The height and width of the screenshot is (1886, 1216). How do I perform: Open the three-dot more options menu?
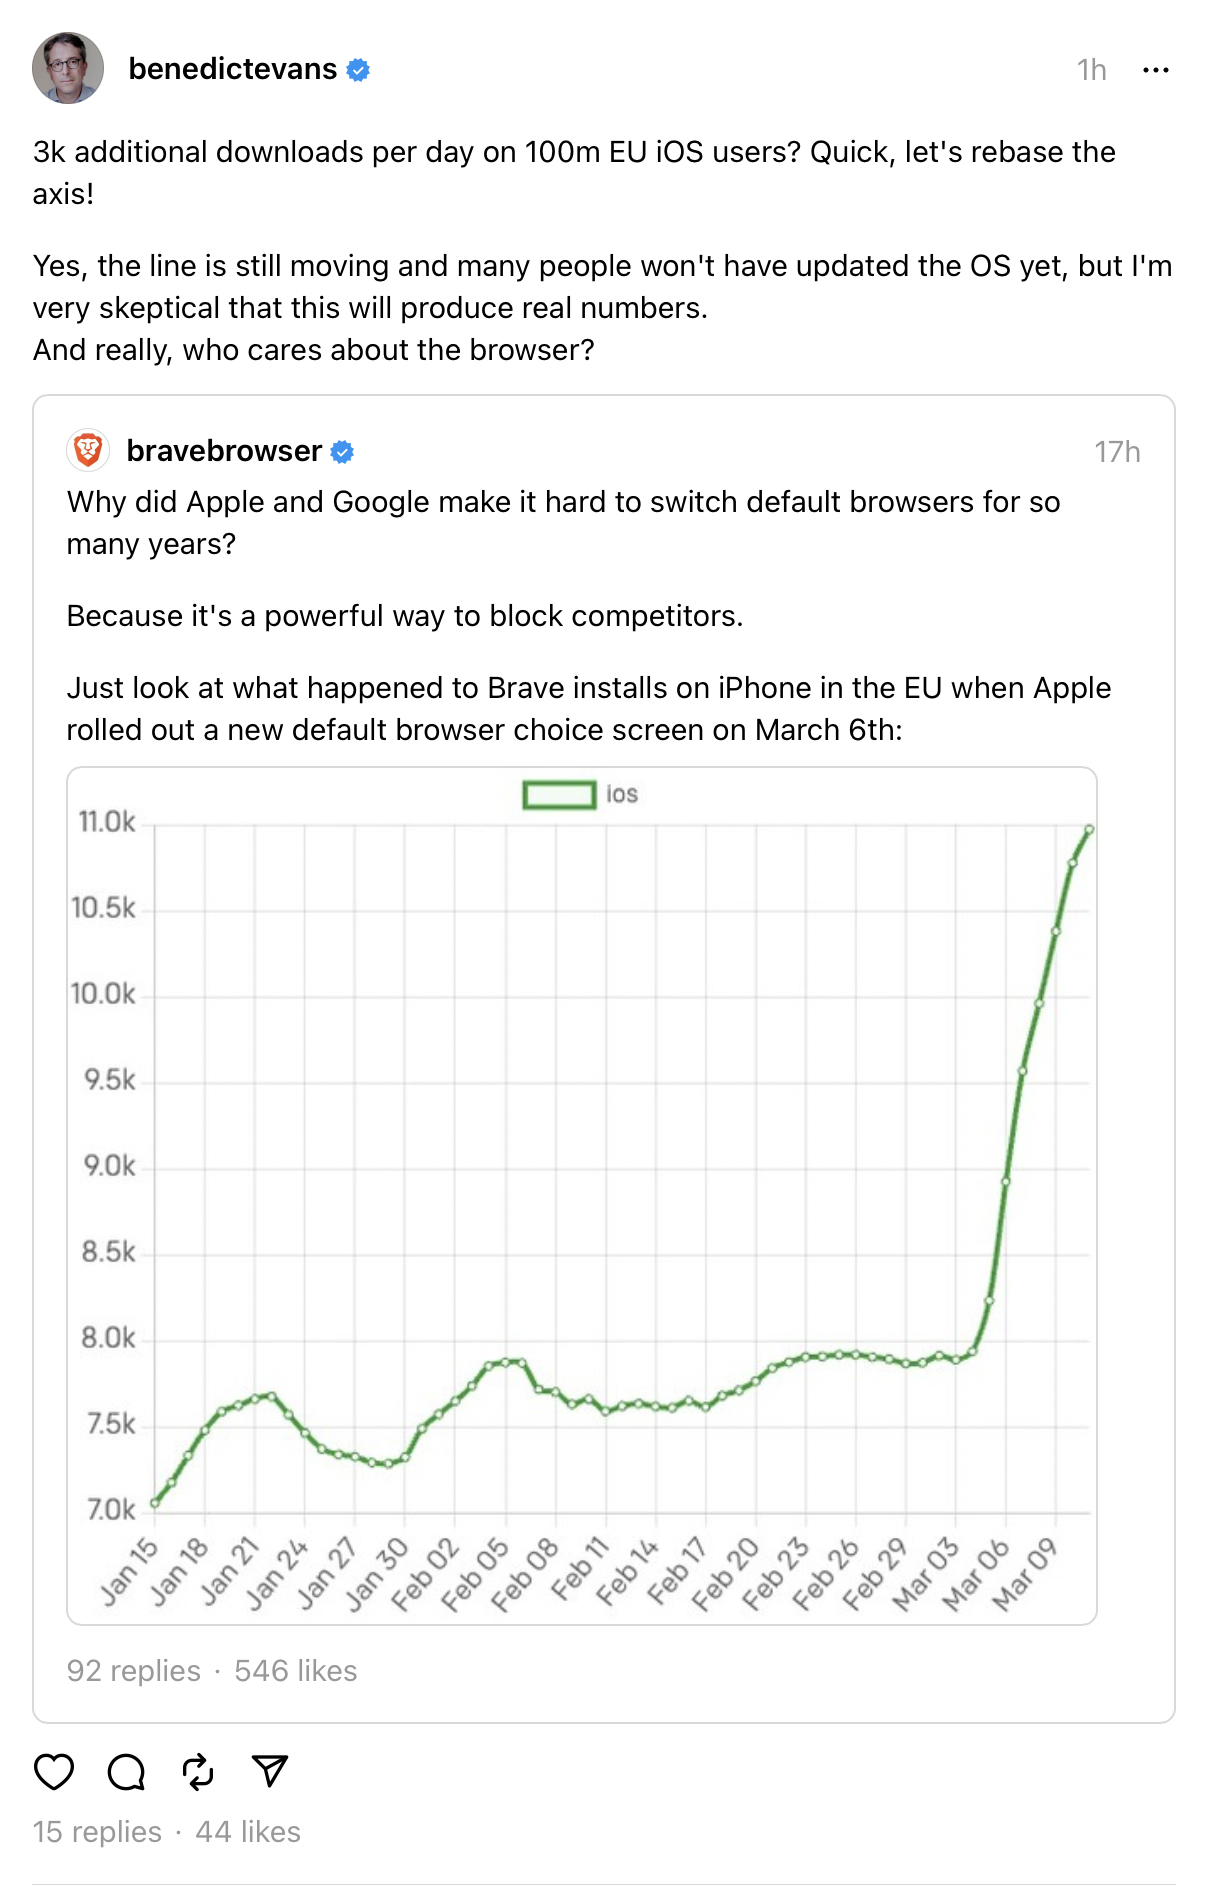coord(1155,70)
